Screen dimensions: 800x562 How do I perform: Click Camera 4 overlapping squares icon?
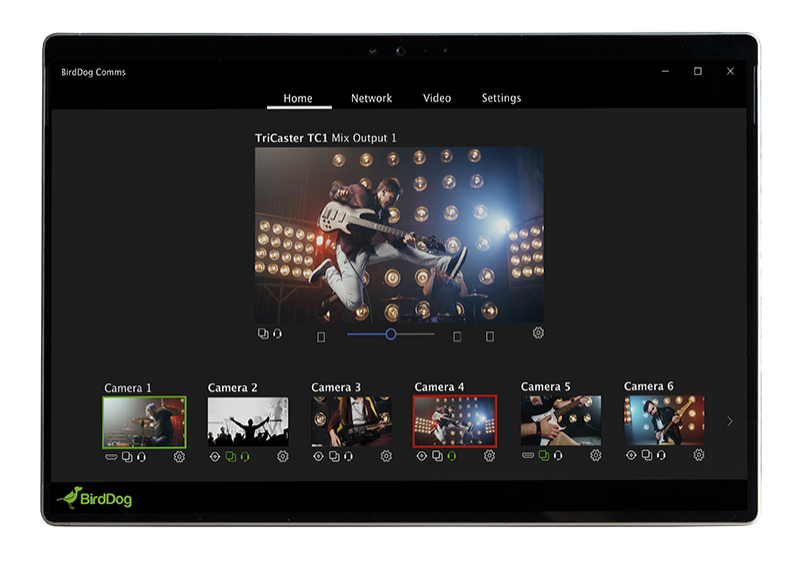[437, 455]
